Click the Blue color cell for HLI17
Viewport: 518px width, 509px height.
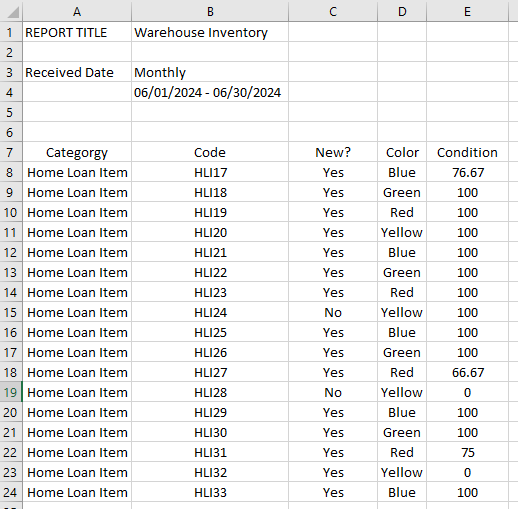pos(402,172)
